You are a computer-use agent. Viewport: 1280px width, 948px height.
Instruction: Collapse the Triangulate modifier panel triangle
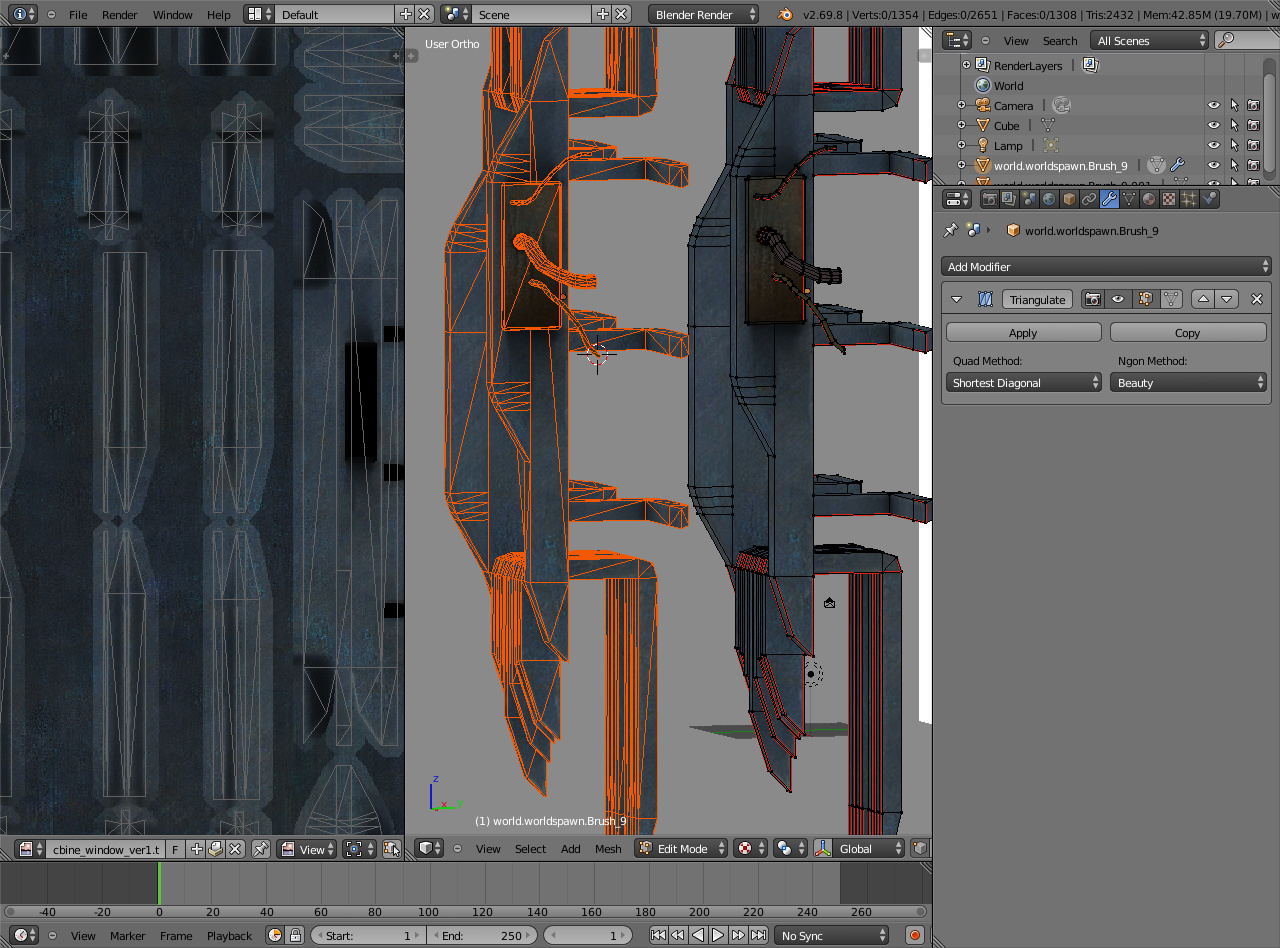click(956, 299)
